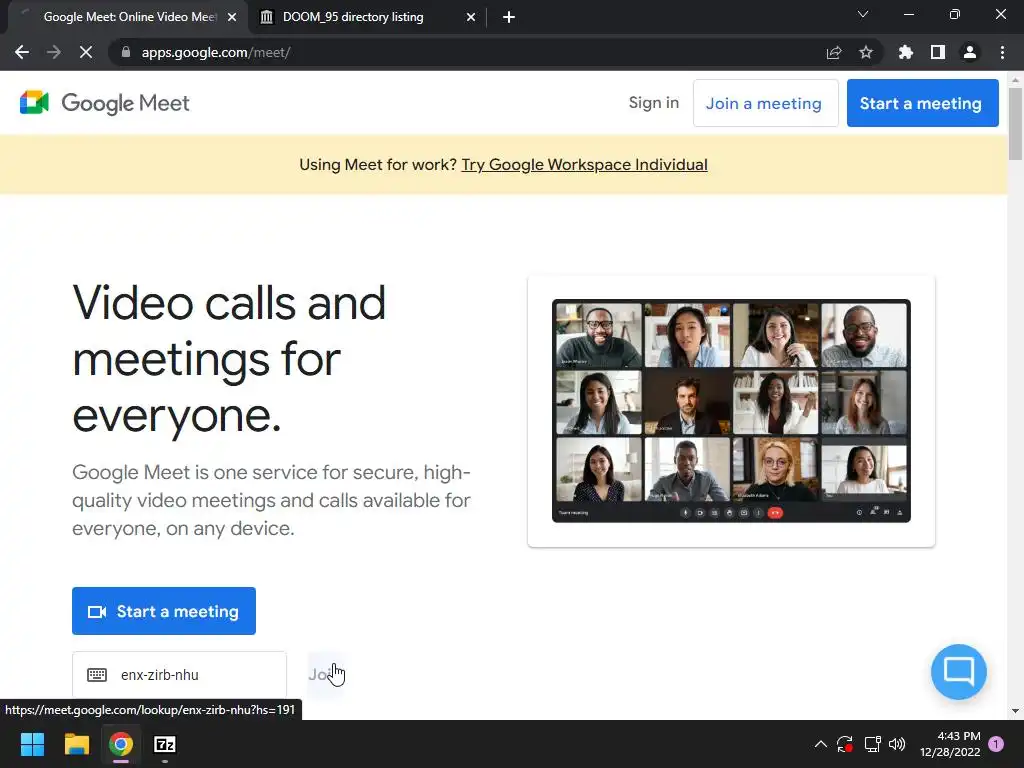Switch to the DOOM_95 directory listing tab
Screen dimensions: 1024x768
point(368,17)
